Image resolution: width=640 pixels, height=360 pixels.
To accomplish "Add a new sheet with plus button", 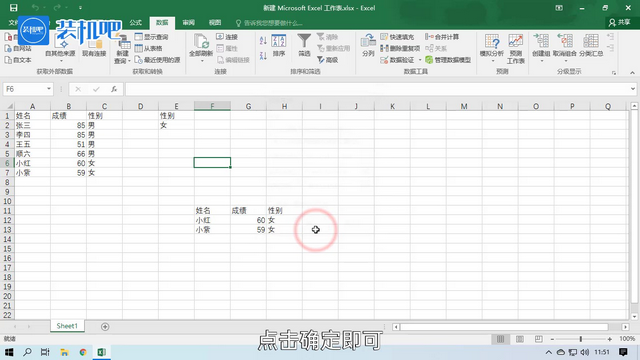I will click(105, 327).
